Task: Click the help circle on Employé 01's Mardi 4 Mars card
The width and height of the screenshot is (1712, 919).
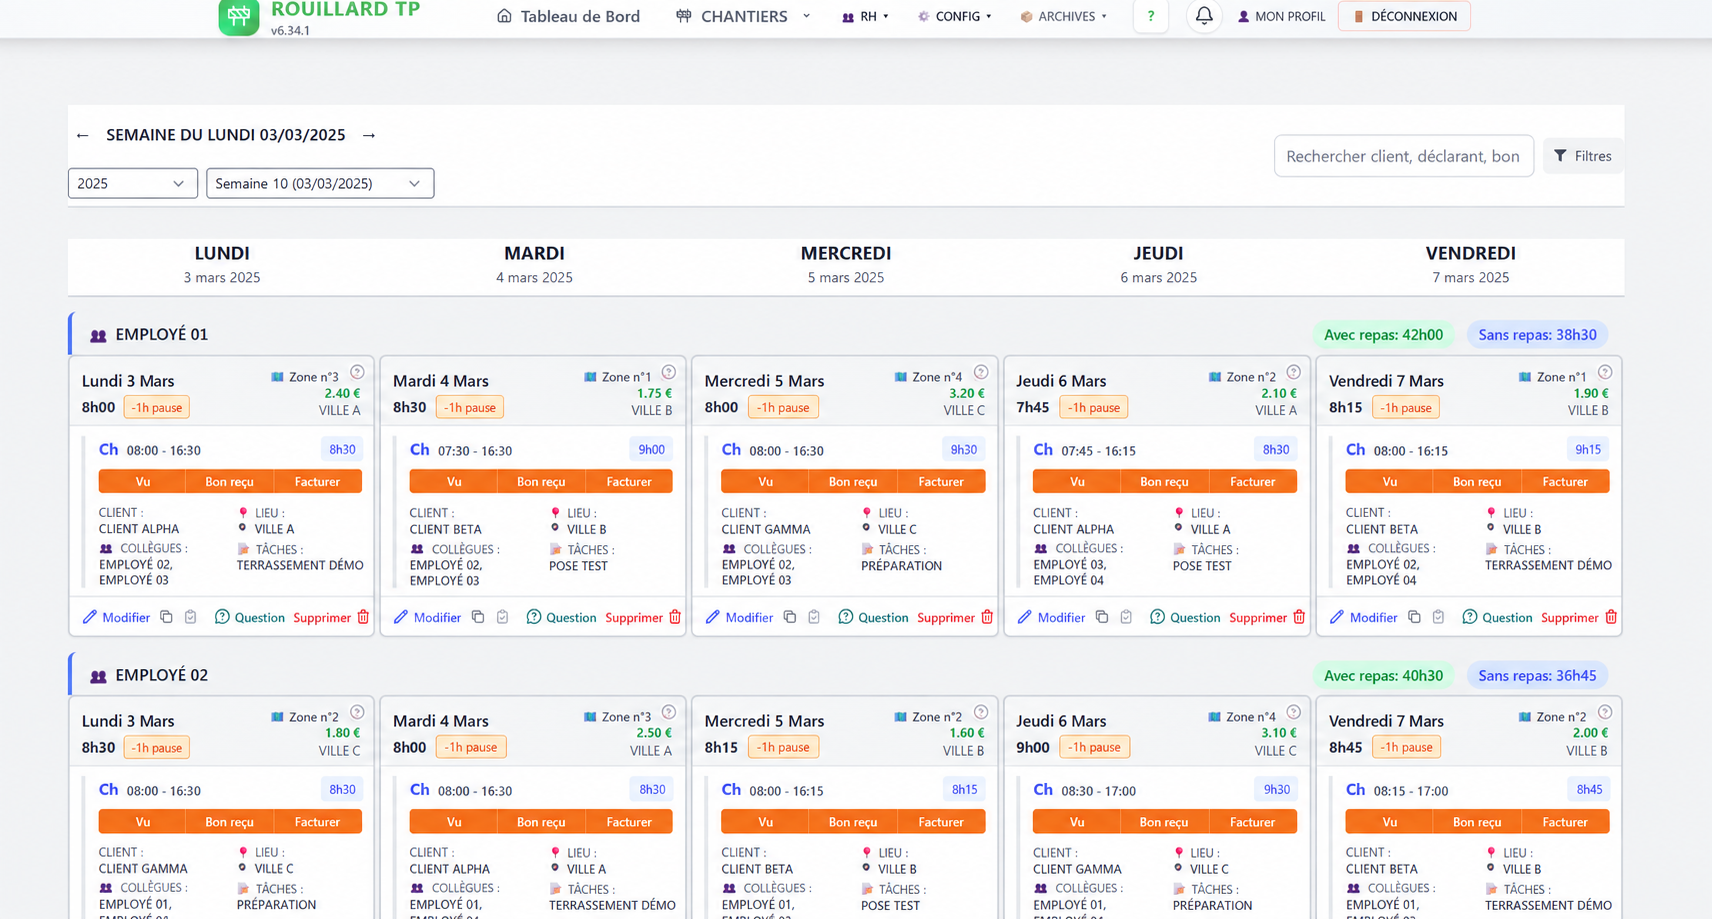Action: point(669,372)
